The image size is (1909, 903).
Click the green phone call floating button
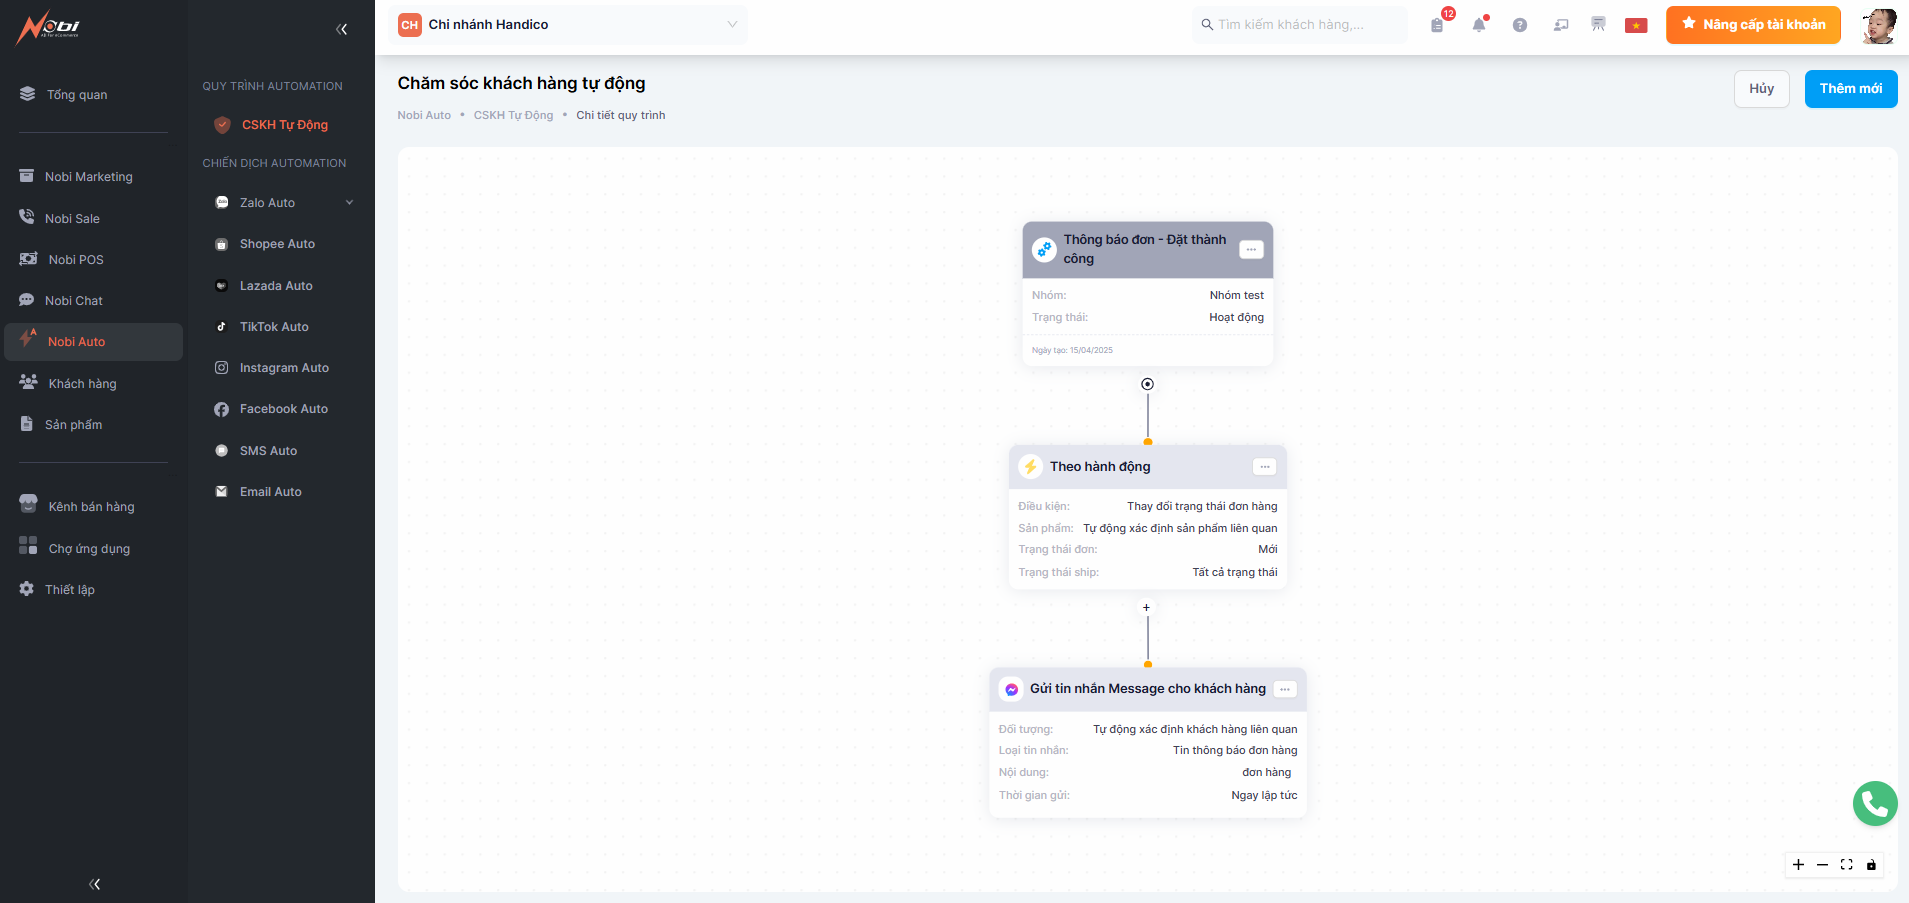point(1874,803)
